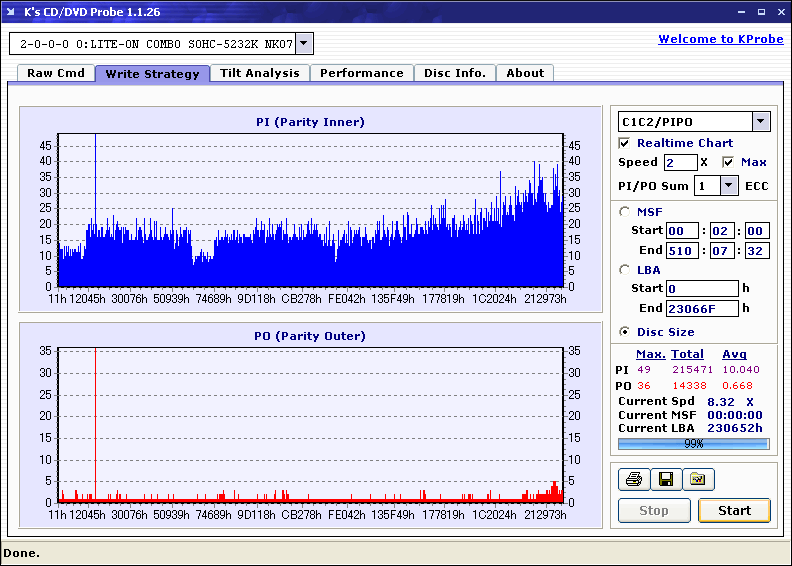The image size is (792, 566).
Task: Choose the Disc Size radio option
Action: point(625,332)
